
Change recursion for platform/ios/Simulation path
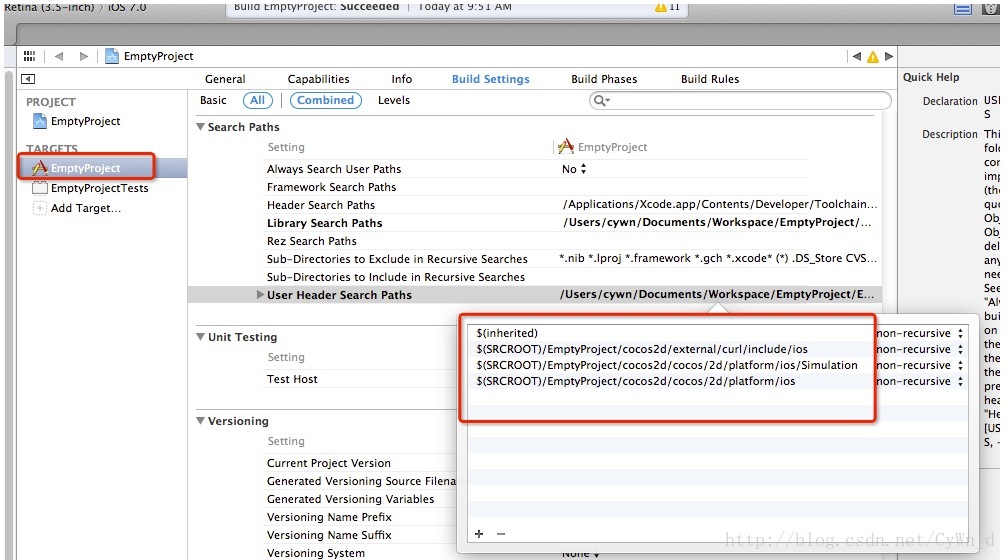pyautogui.click(x=920, y=365)
